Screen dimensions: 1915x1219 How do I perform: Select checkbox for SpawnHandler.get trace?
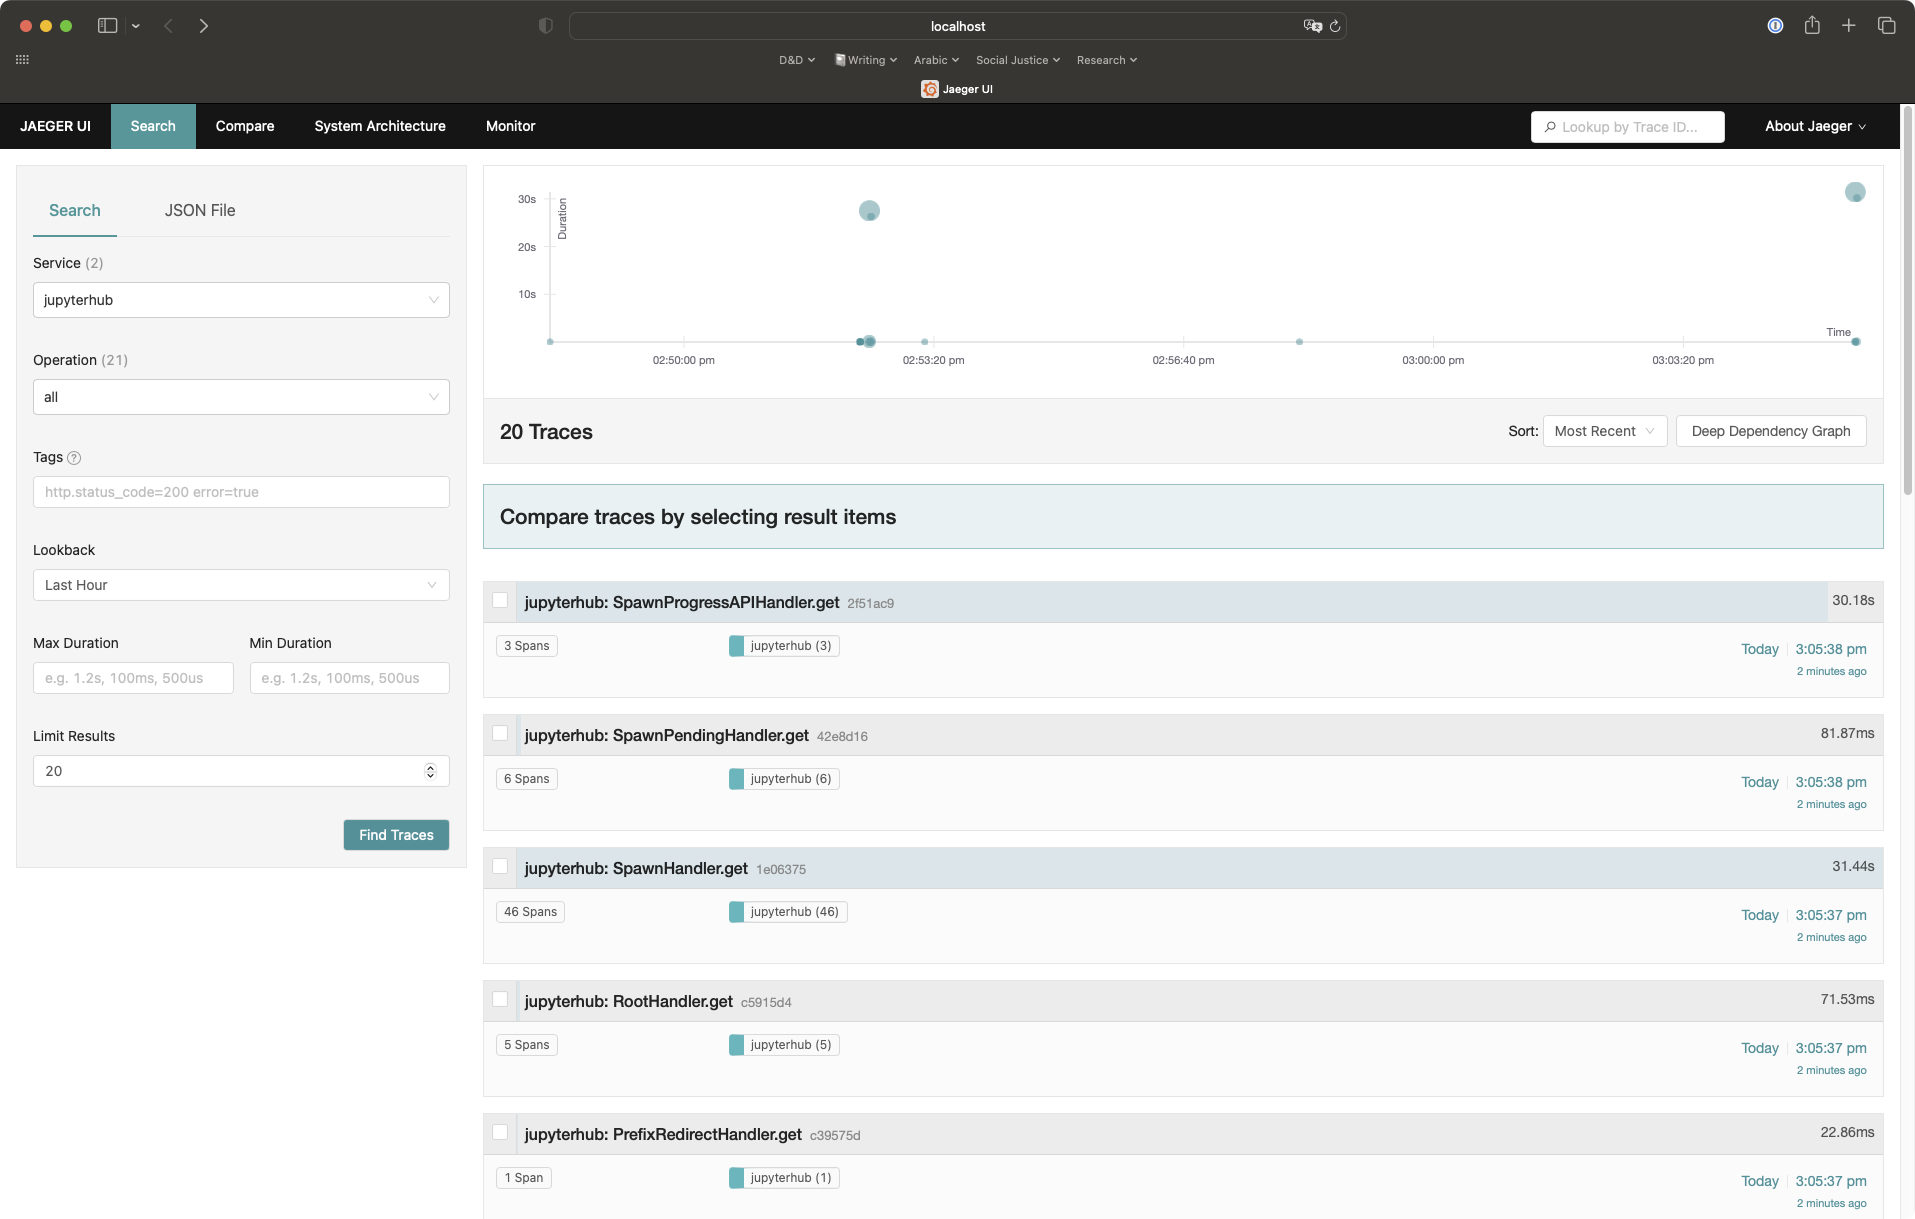(x=500, y=867)
